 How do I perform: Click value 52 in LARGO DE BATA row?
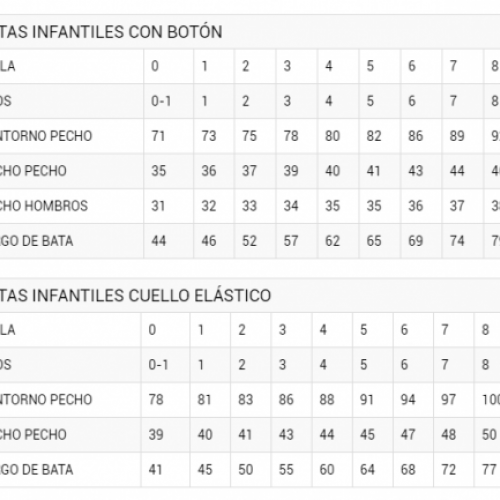click(249, 241)
